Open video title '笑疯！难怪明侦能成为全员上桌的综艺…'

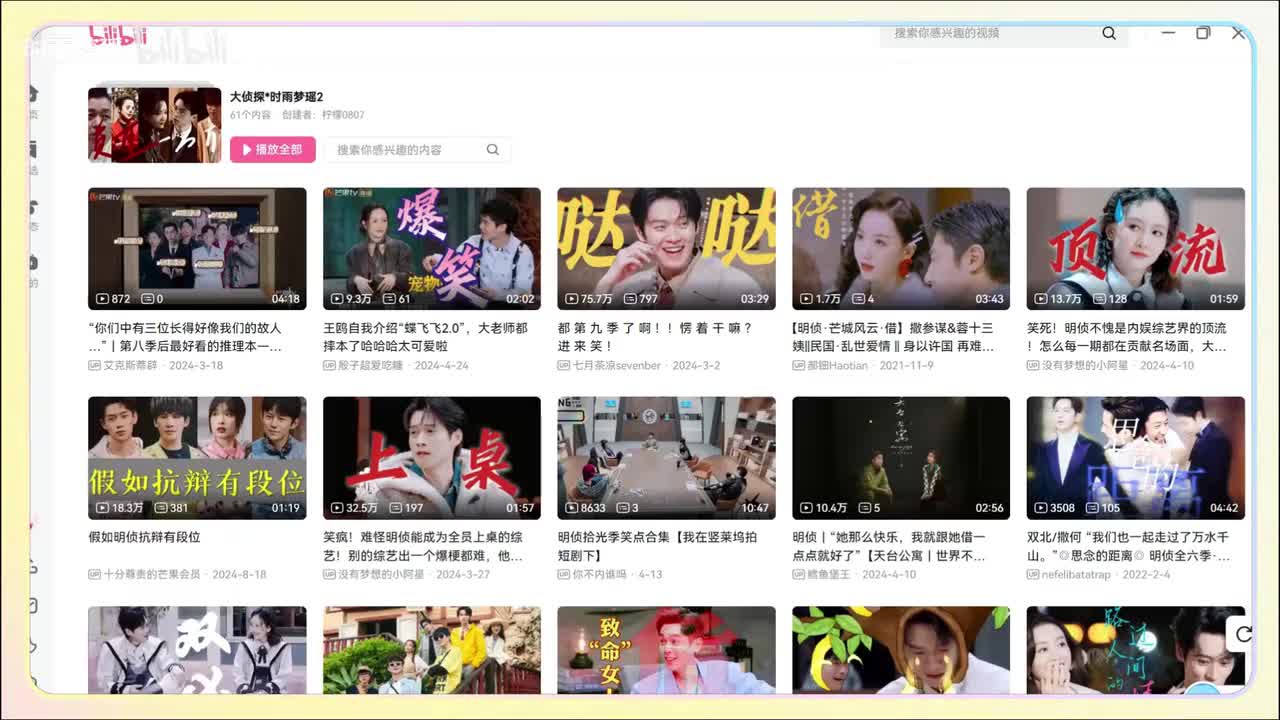tap(423, 546)
